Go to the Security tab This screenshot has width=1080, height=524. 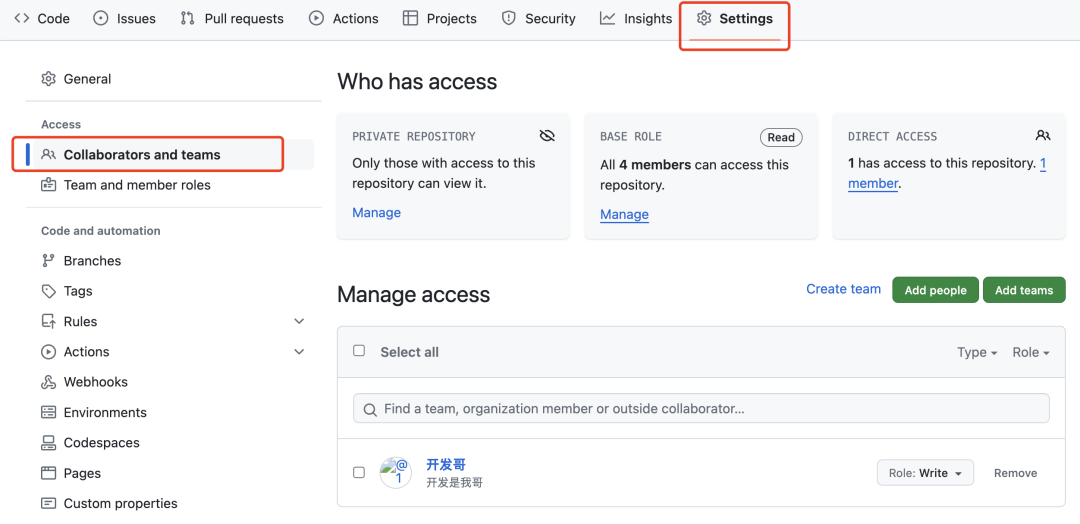click(x=539, y=19)
